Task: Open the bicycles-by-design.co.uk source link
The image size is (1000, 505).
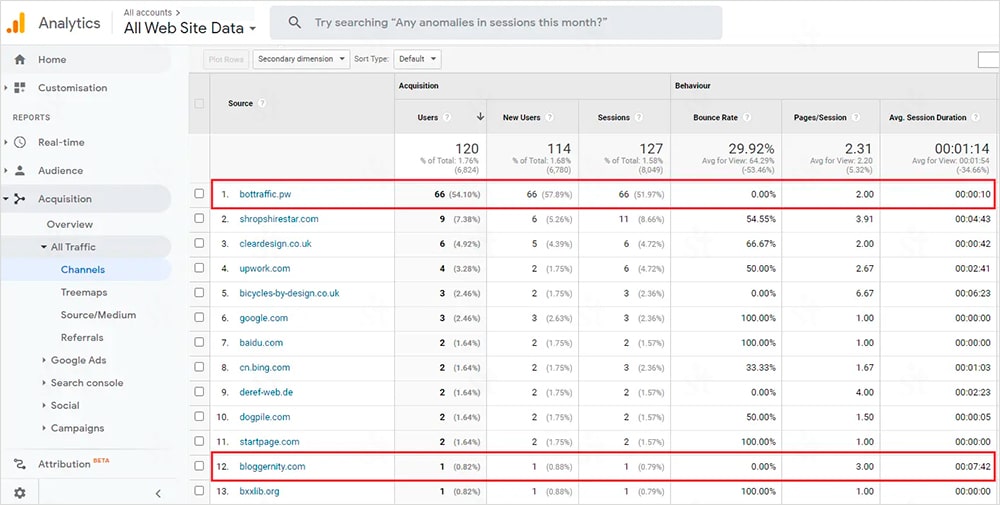Action: [x=290, y=293]
